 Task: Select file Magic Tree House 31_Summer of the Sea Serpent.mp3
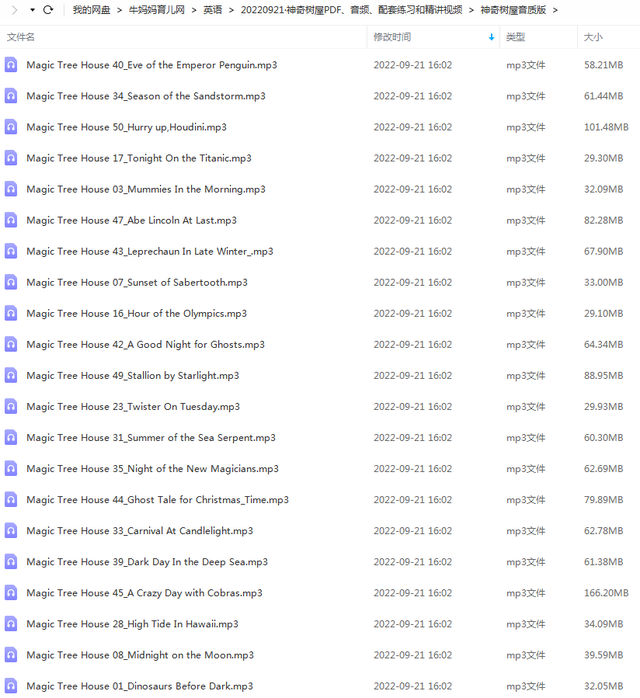pyautogui.click(x=151, y=438)
